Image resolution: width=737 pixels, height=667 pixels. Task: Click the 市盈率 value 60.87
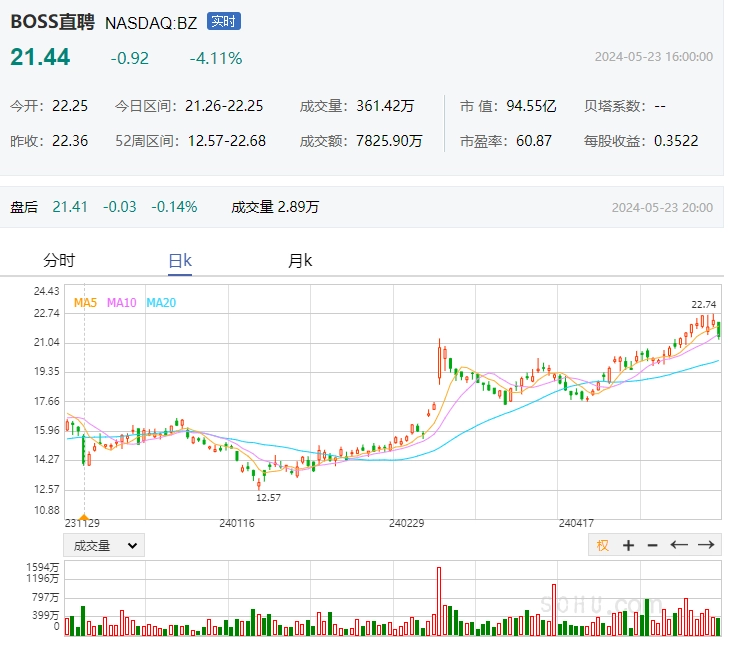pos(533,141)
